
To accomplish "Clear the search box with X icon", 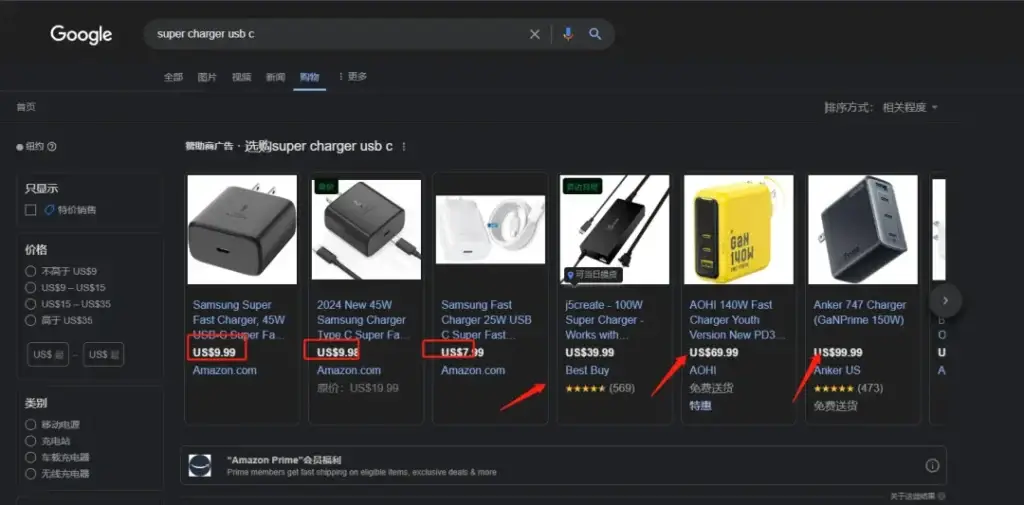I will click(x=534, y=35).
